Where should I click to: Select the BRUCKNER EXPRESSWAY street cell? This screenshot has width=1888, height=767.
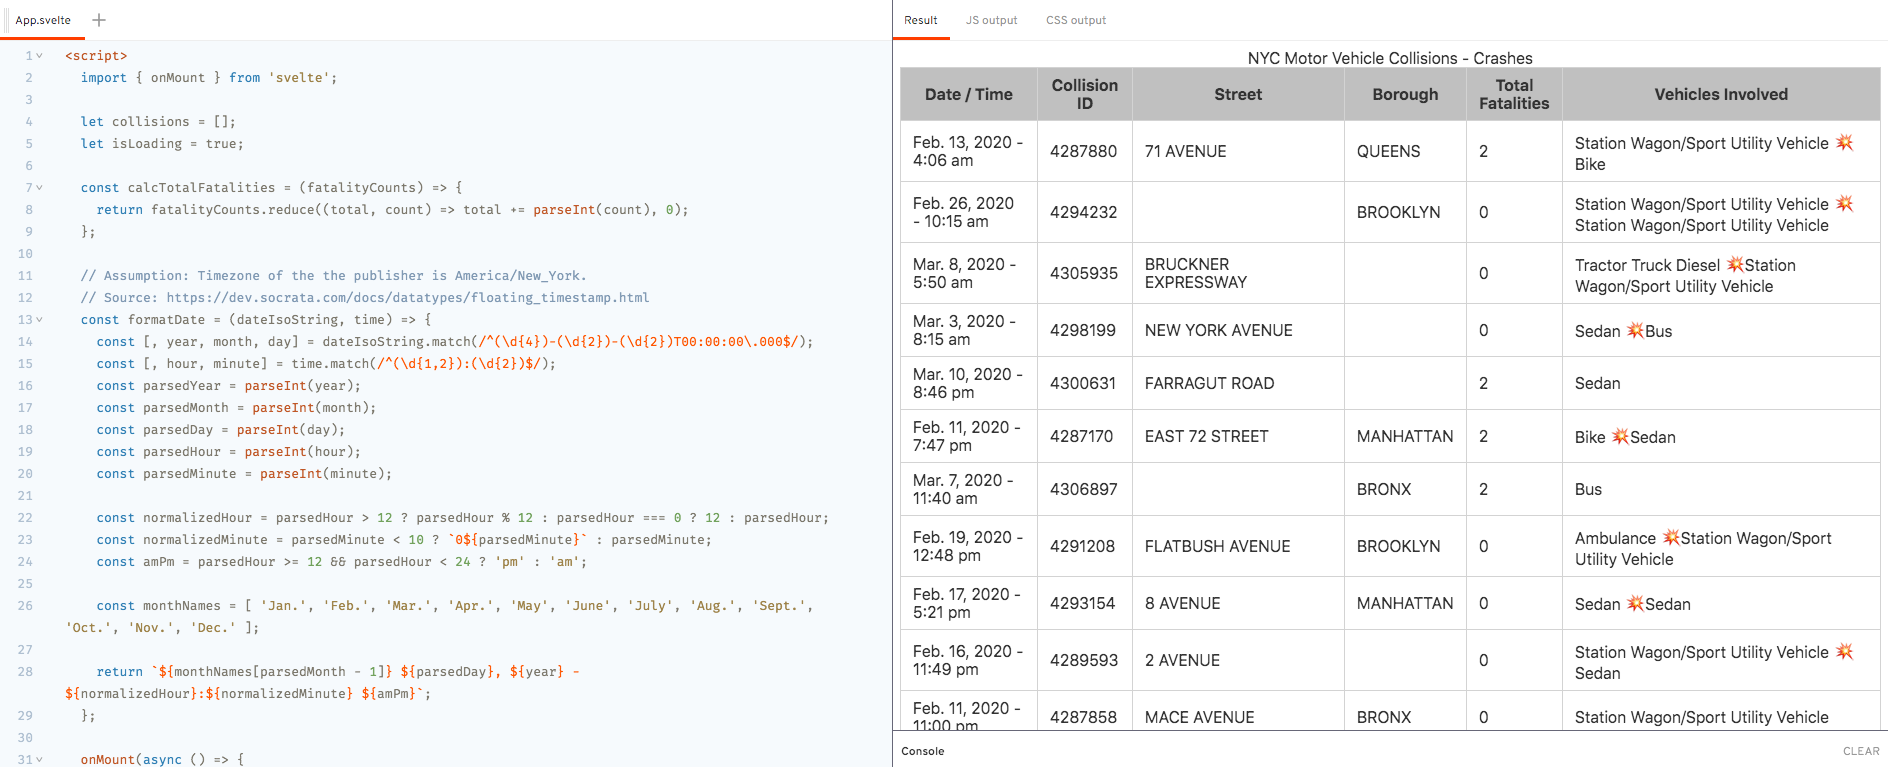coord(1238,273)
